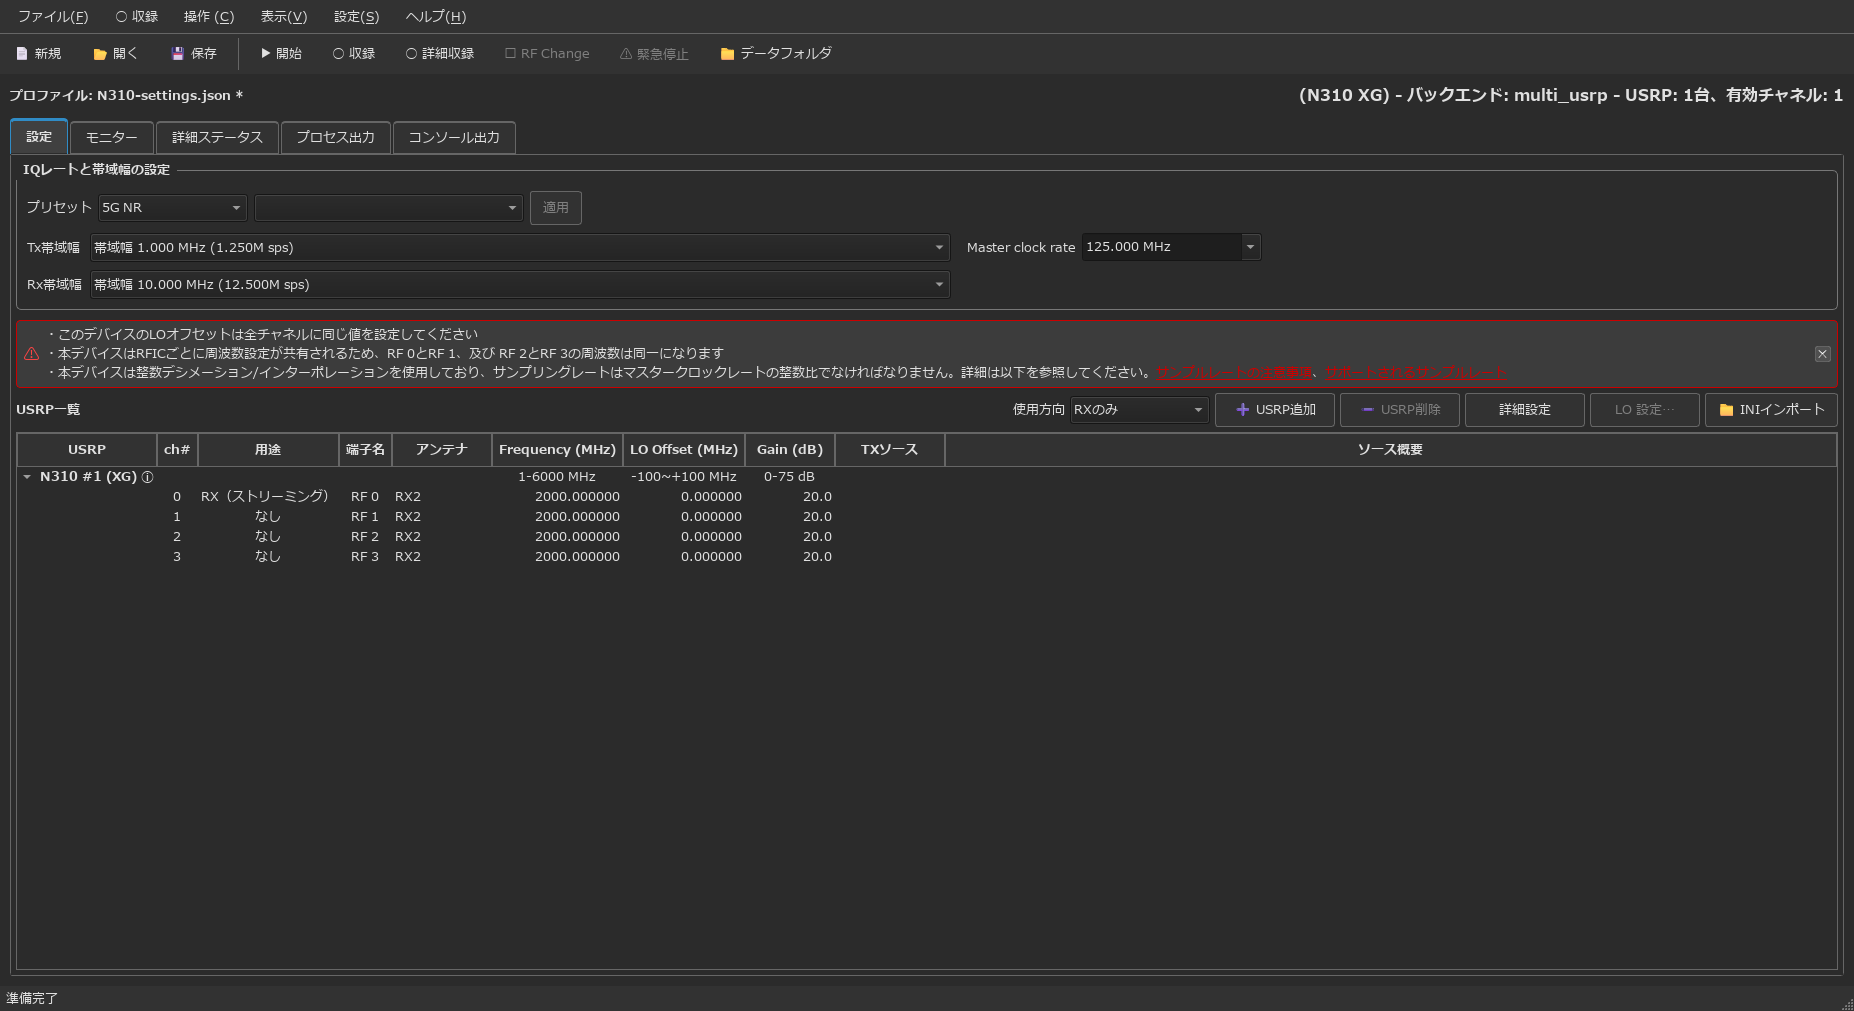Open the Rx帯域幅 dropdown
The image size is (1854, 1011).
[519, 285]
